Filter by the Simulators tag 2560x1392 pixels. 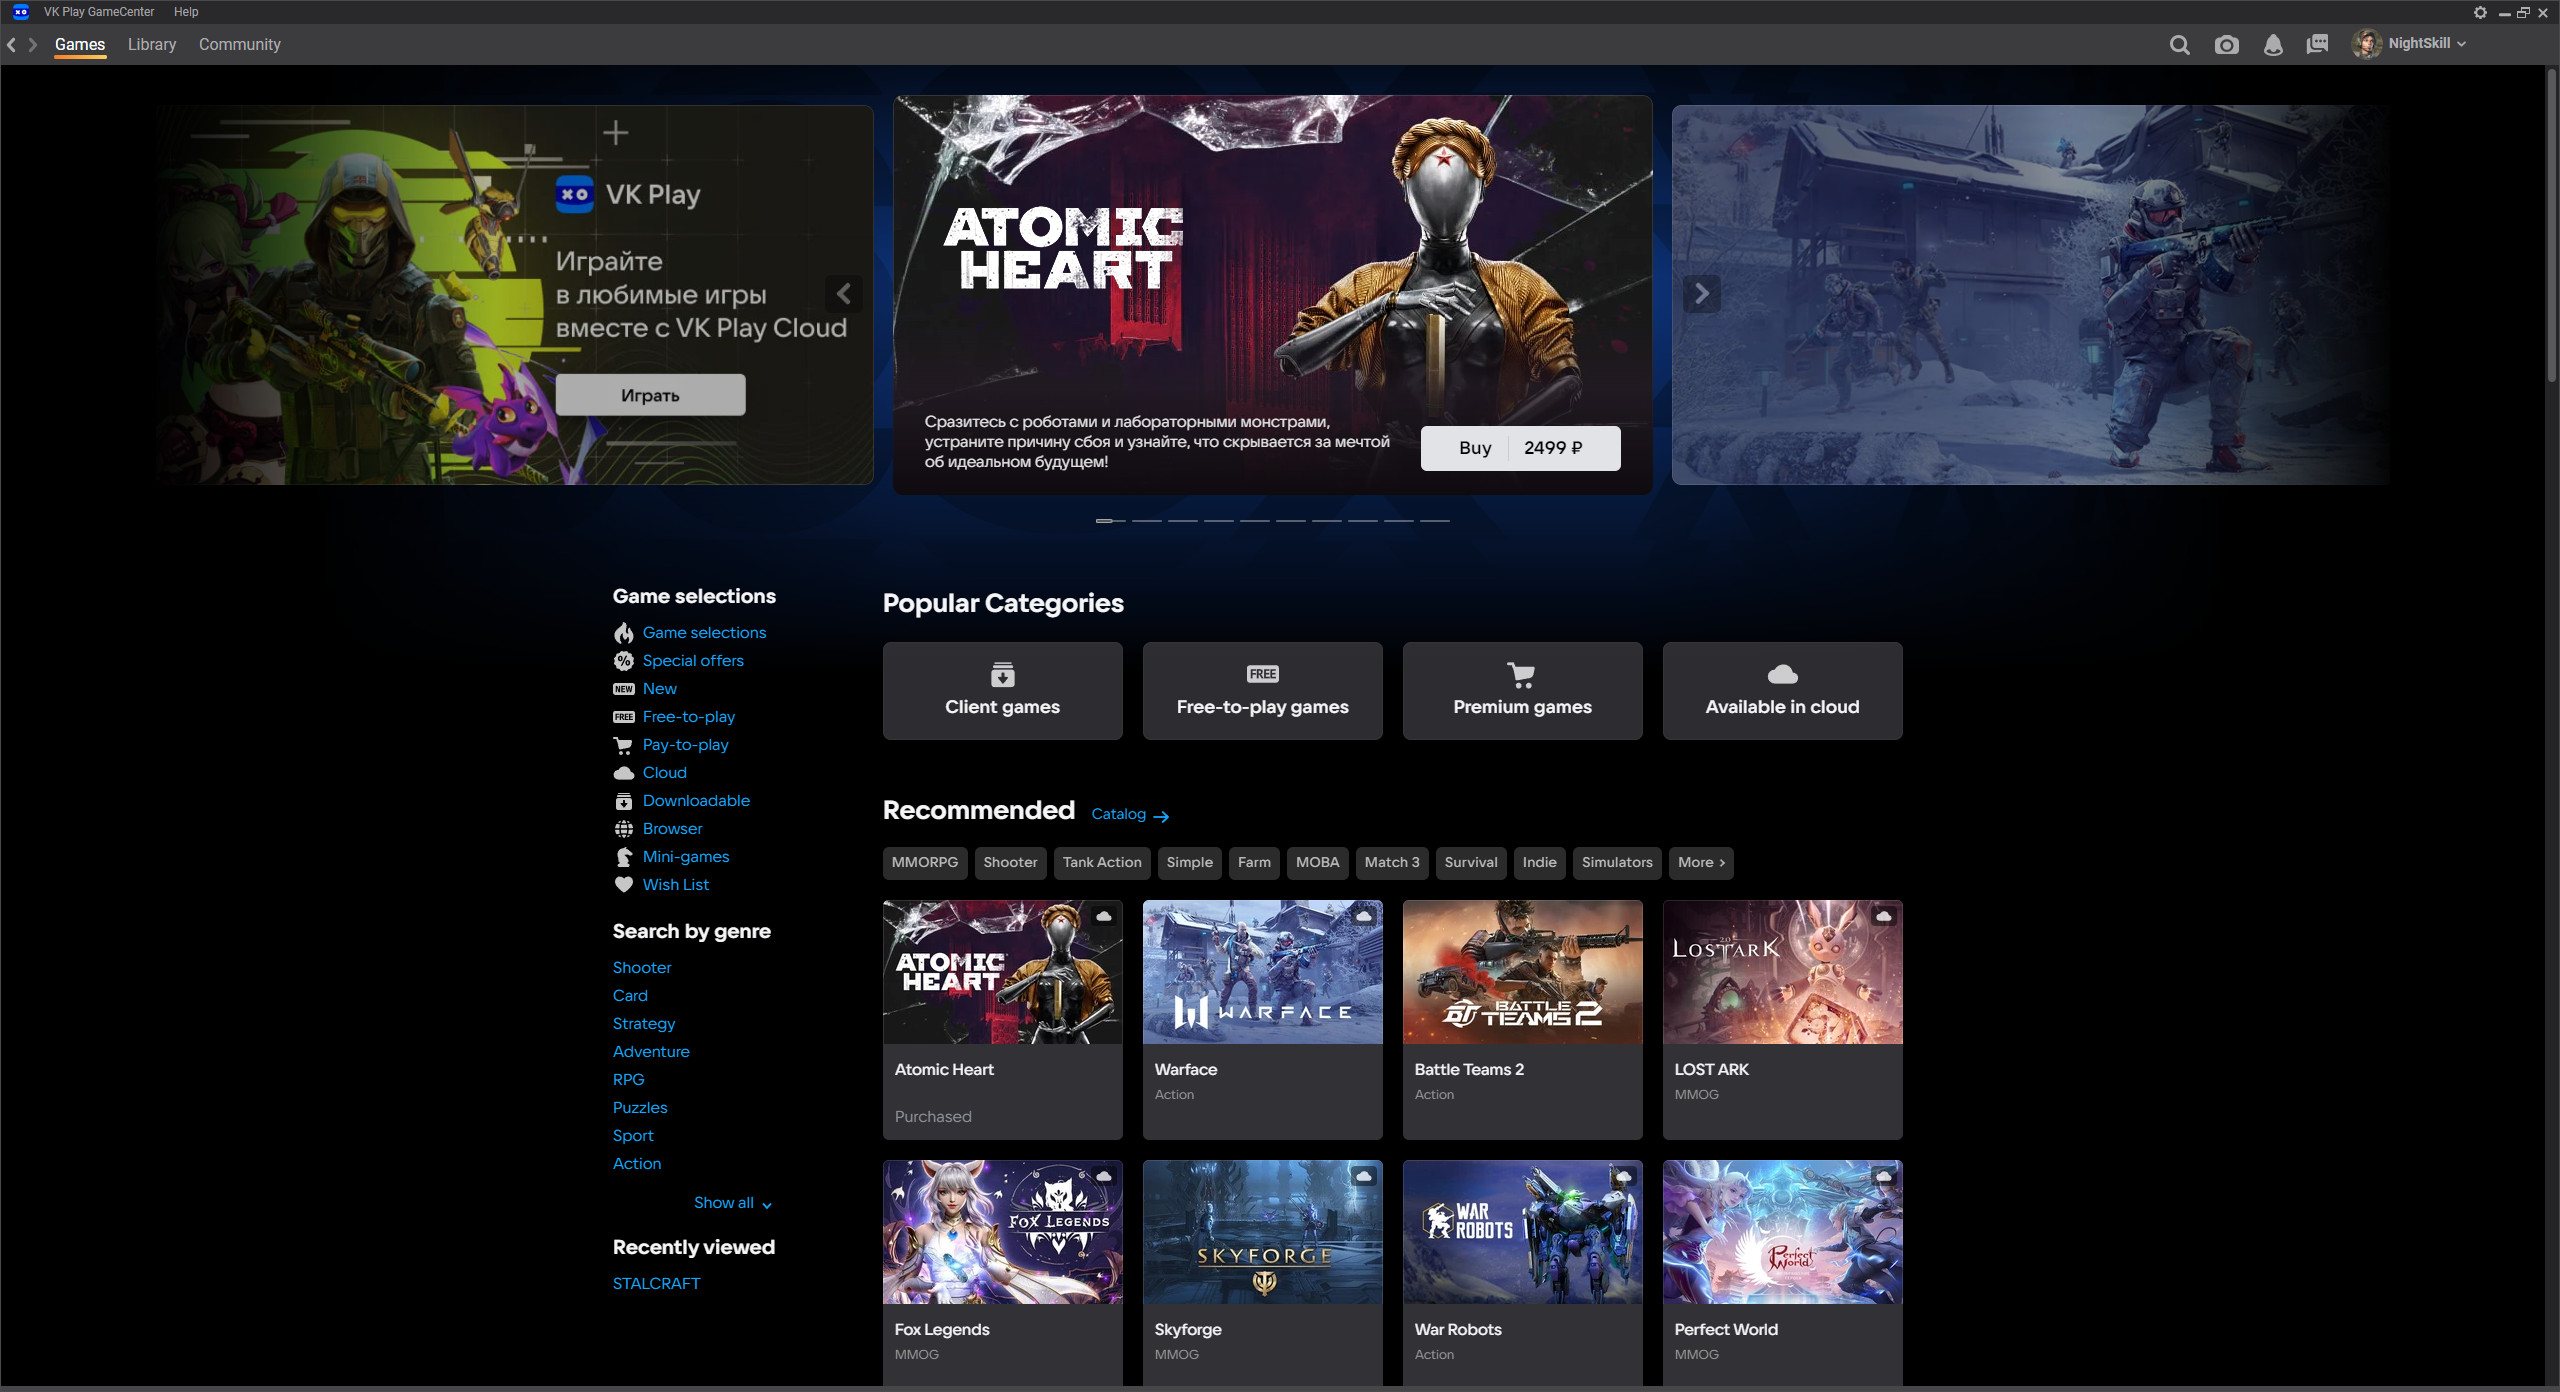click(x=1617, y=863)
